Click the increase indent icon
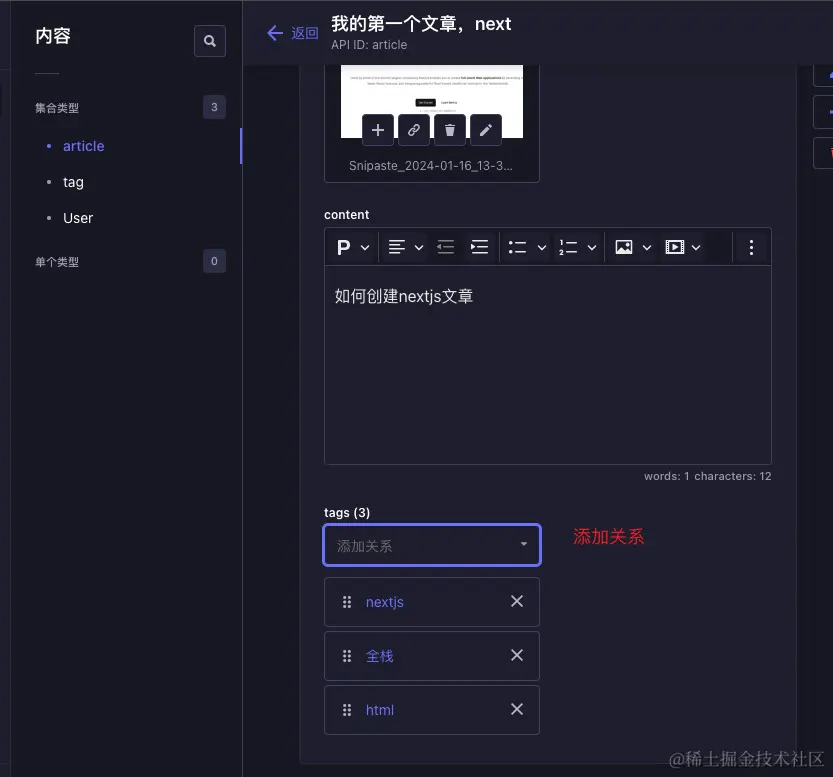833x777 pixels. [479, 247]
